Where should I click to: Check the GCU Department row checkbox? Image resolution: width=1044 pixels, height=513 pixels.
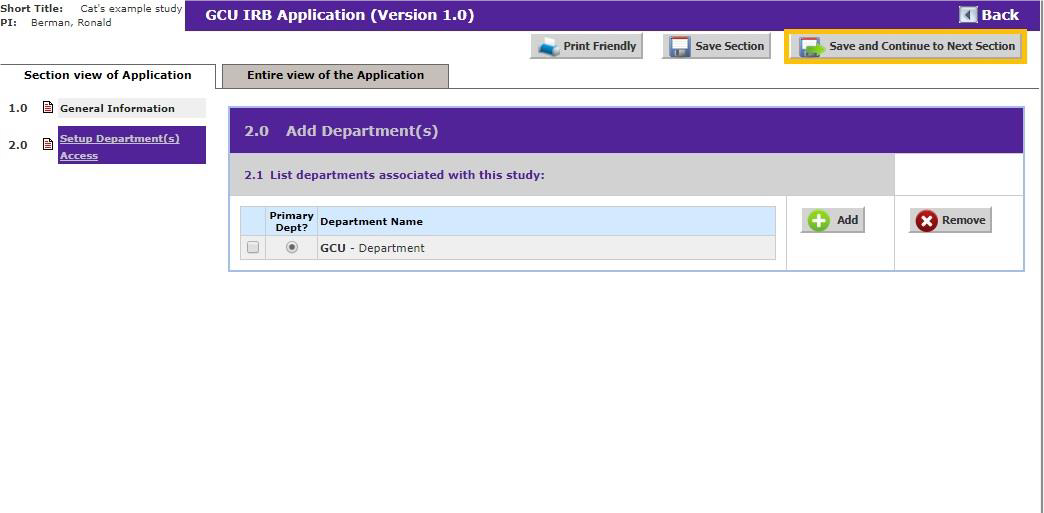(x=253, y=247)
